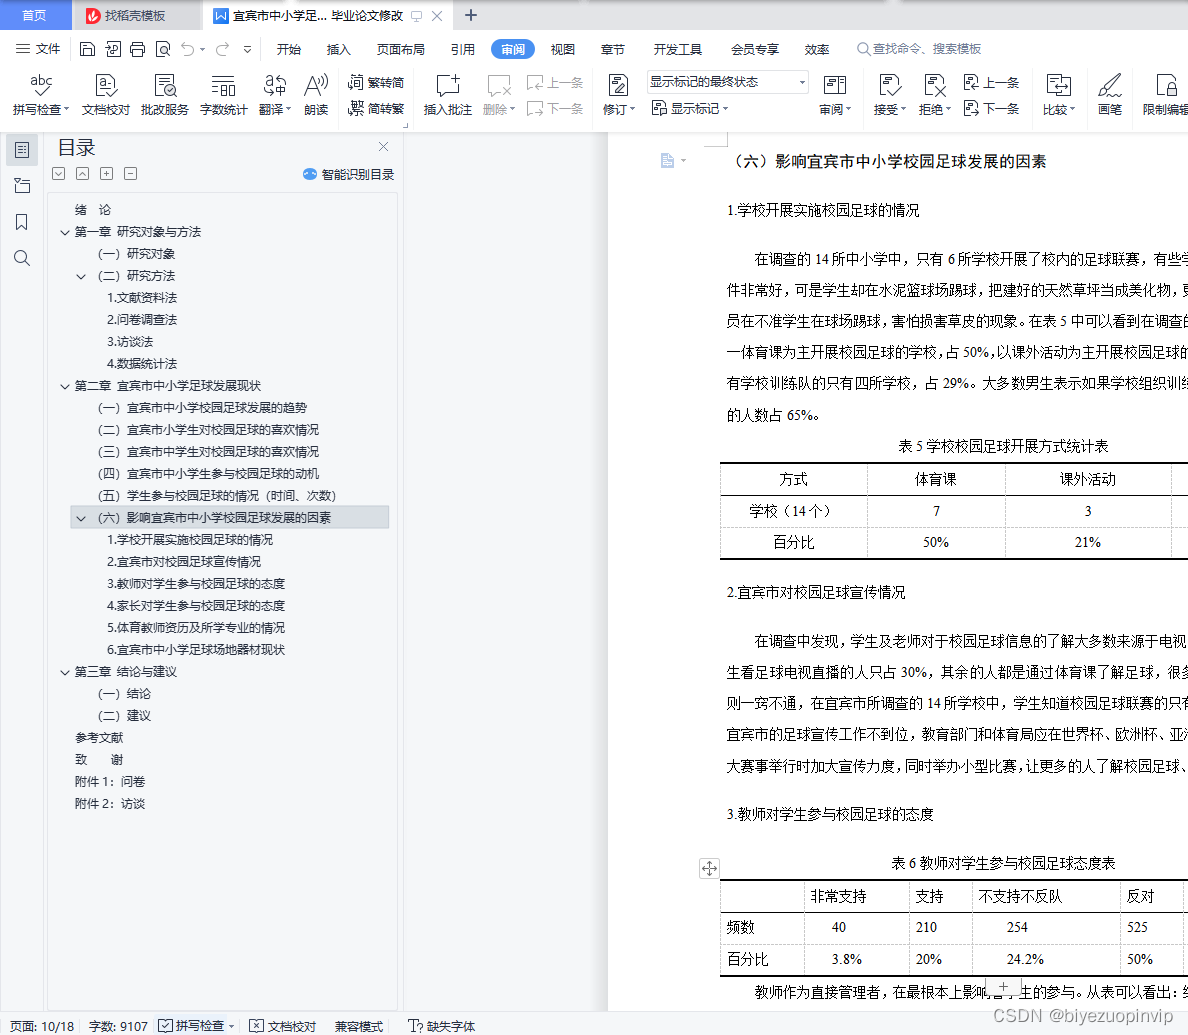Click the Undo arrow

tap(188, 49)
